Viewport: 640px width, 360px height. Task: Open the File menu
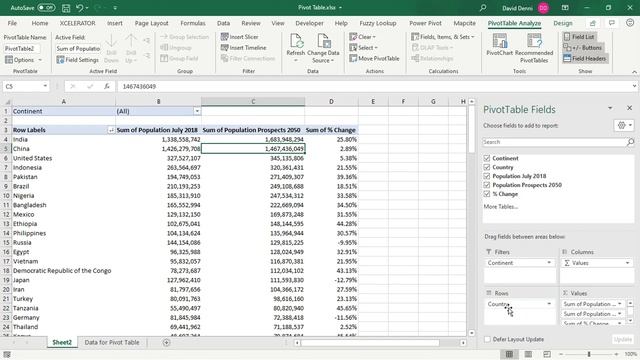[12, 23]
